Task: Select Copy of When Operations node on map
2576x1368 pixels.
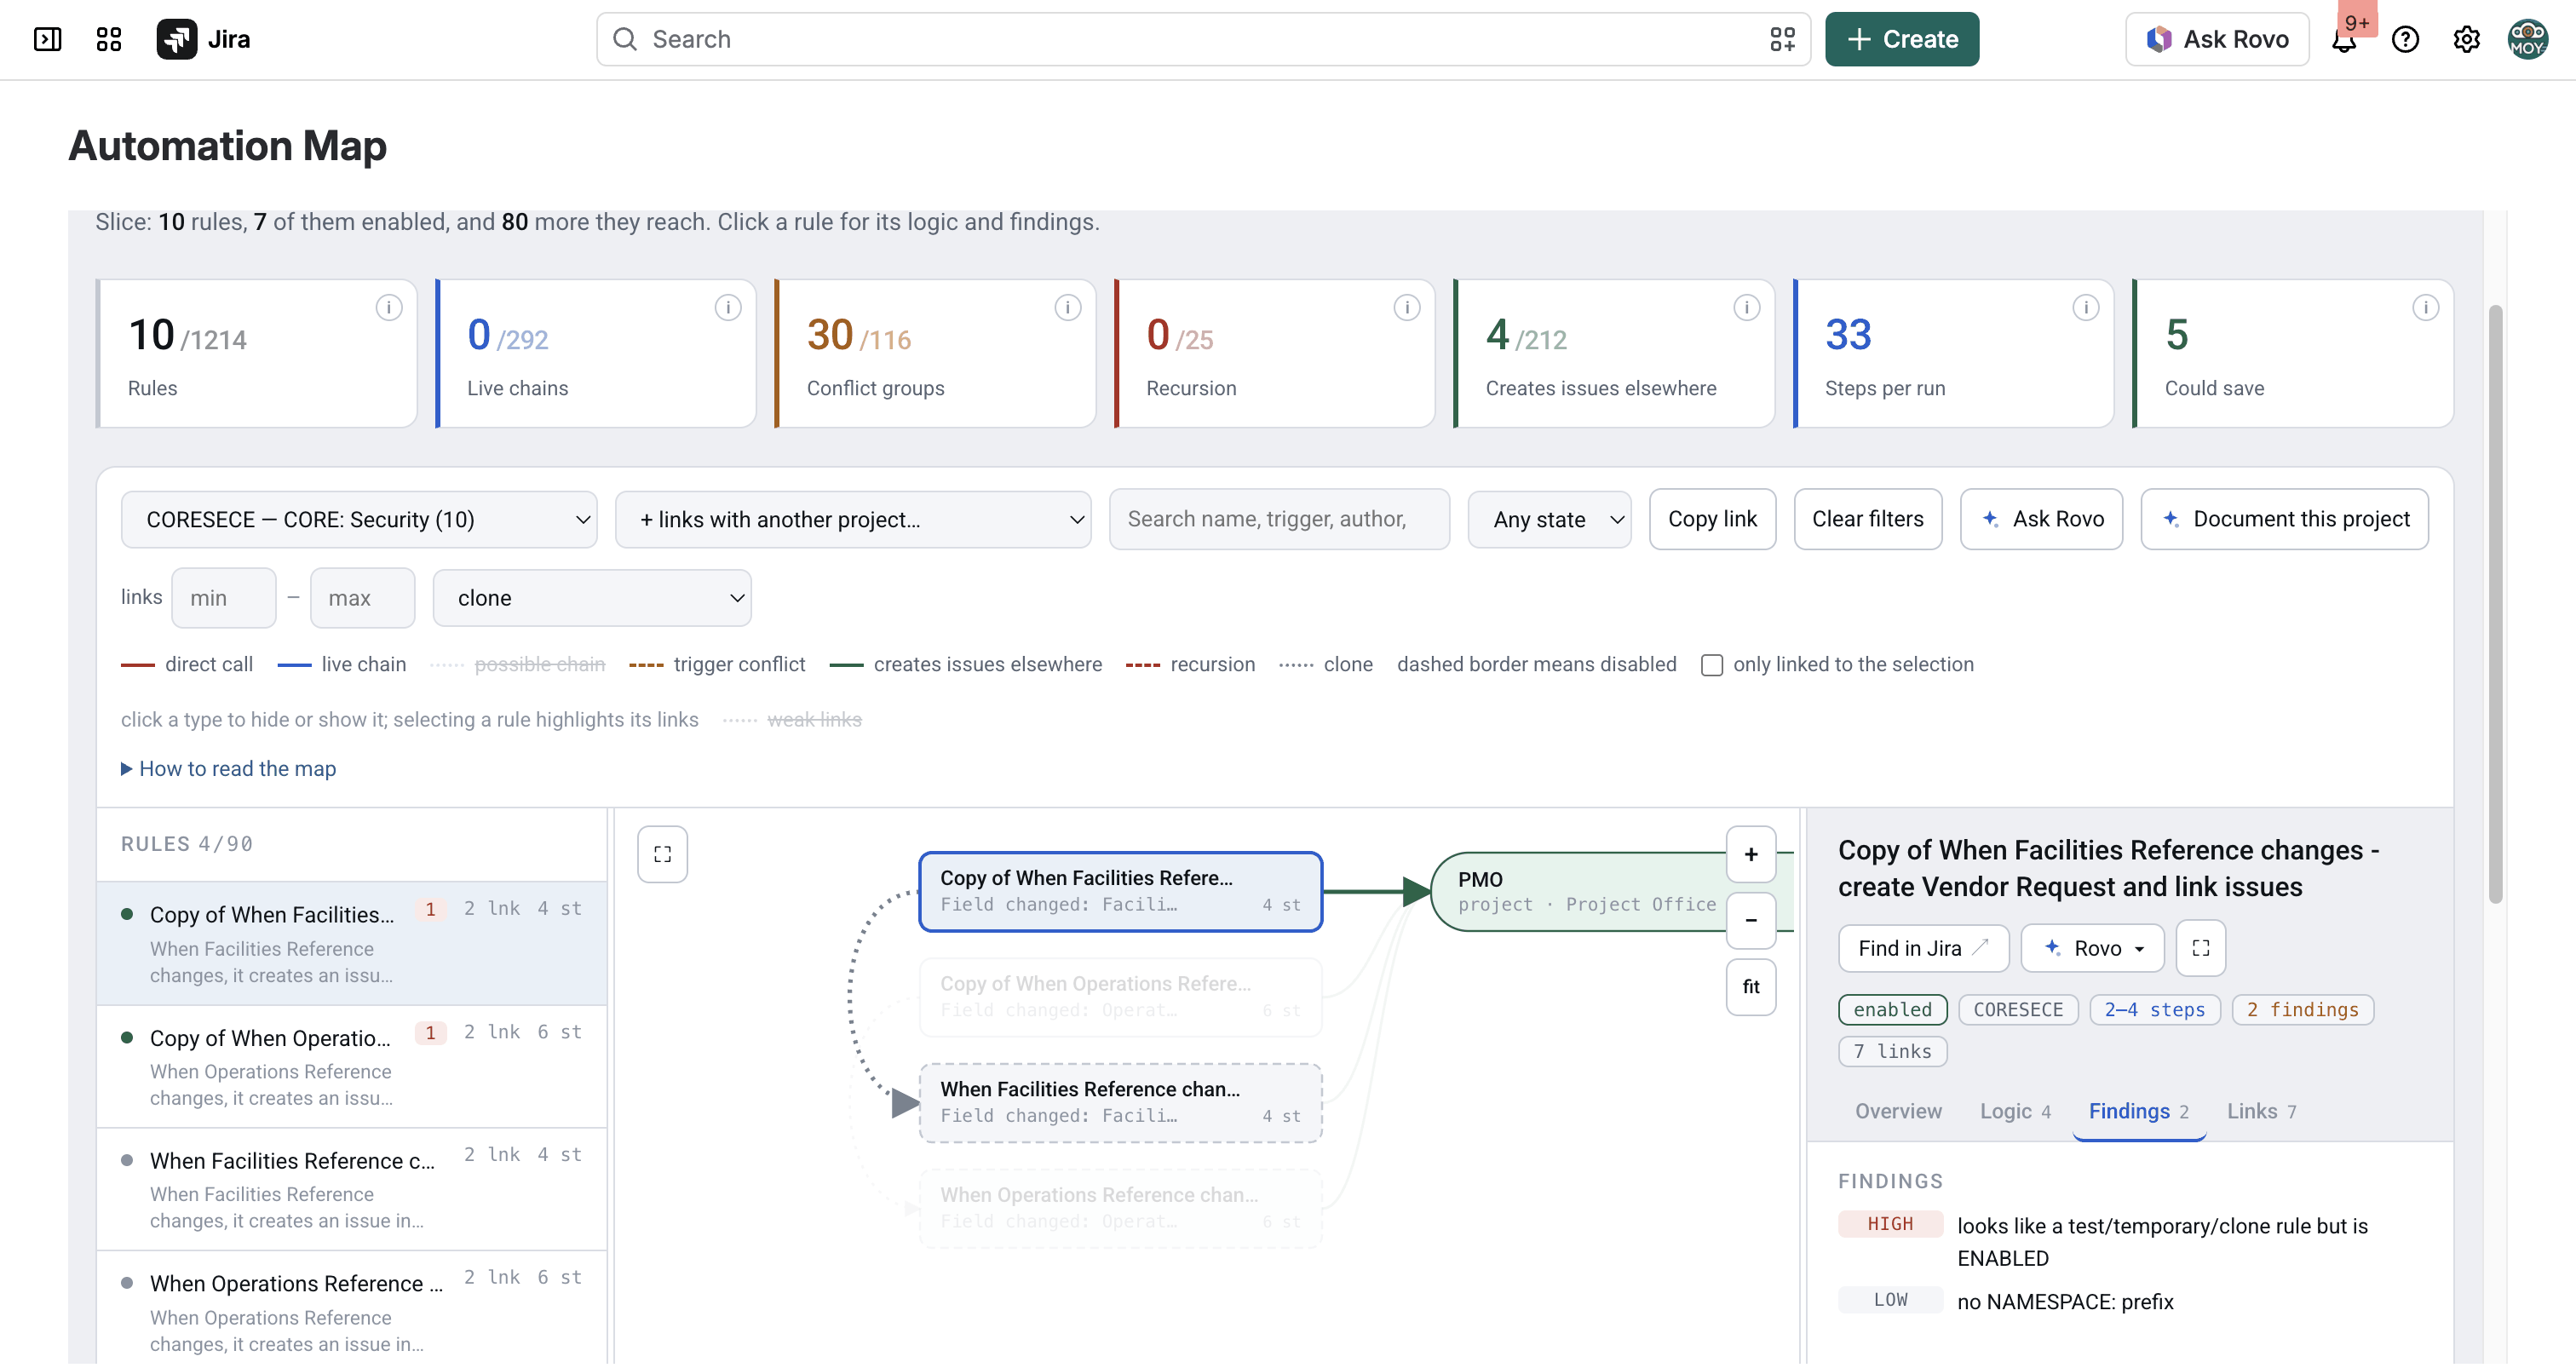Action: coord(1121,997)
